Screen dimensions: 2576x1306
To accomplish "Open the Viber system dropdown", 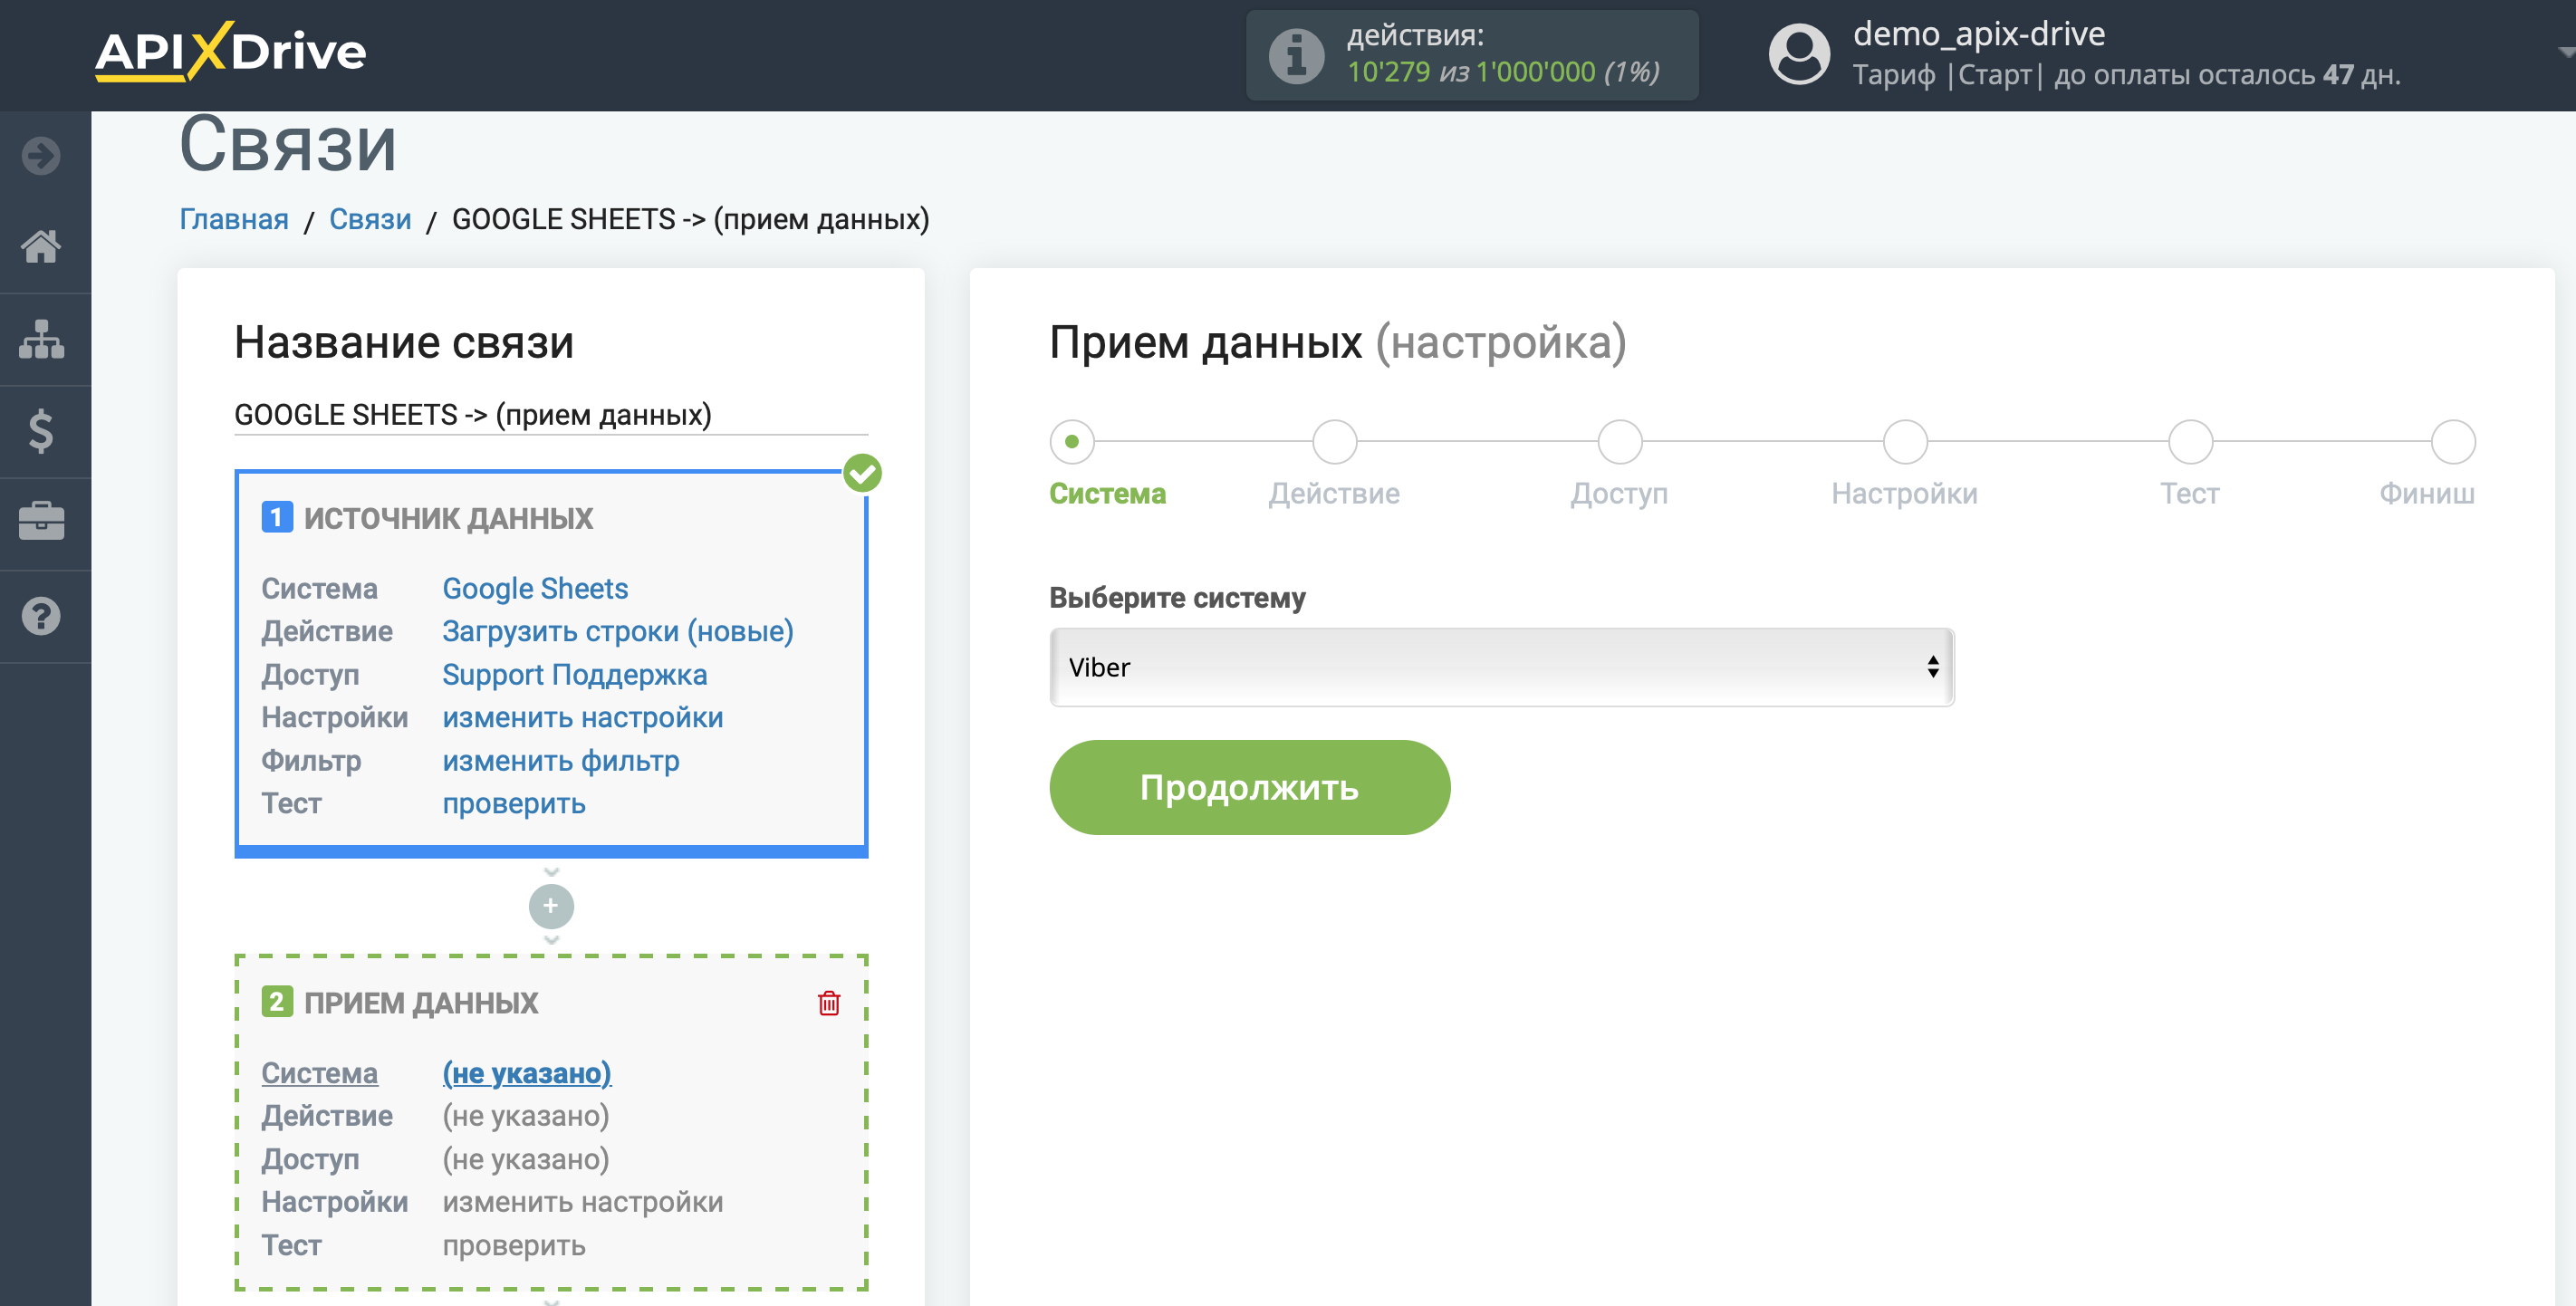I will coord(1501,667).
